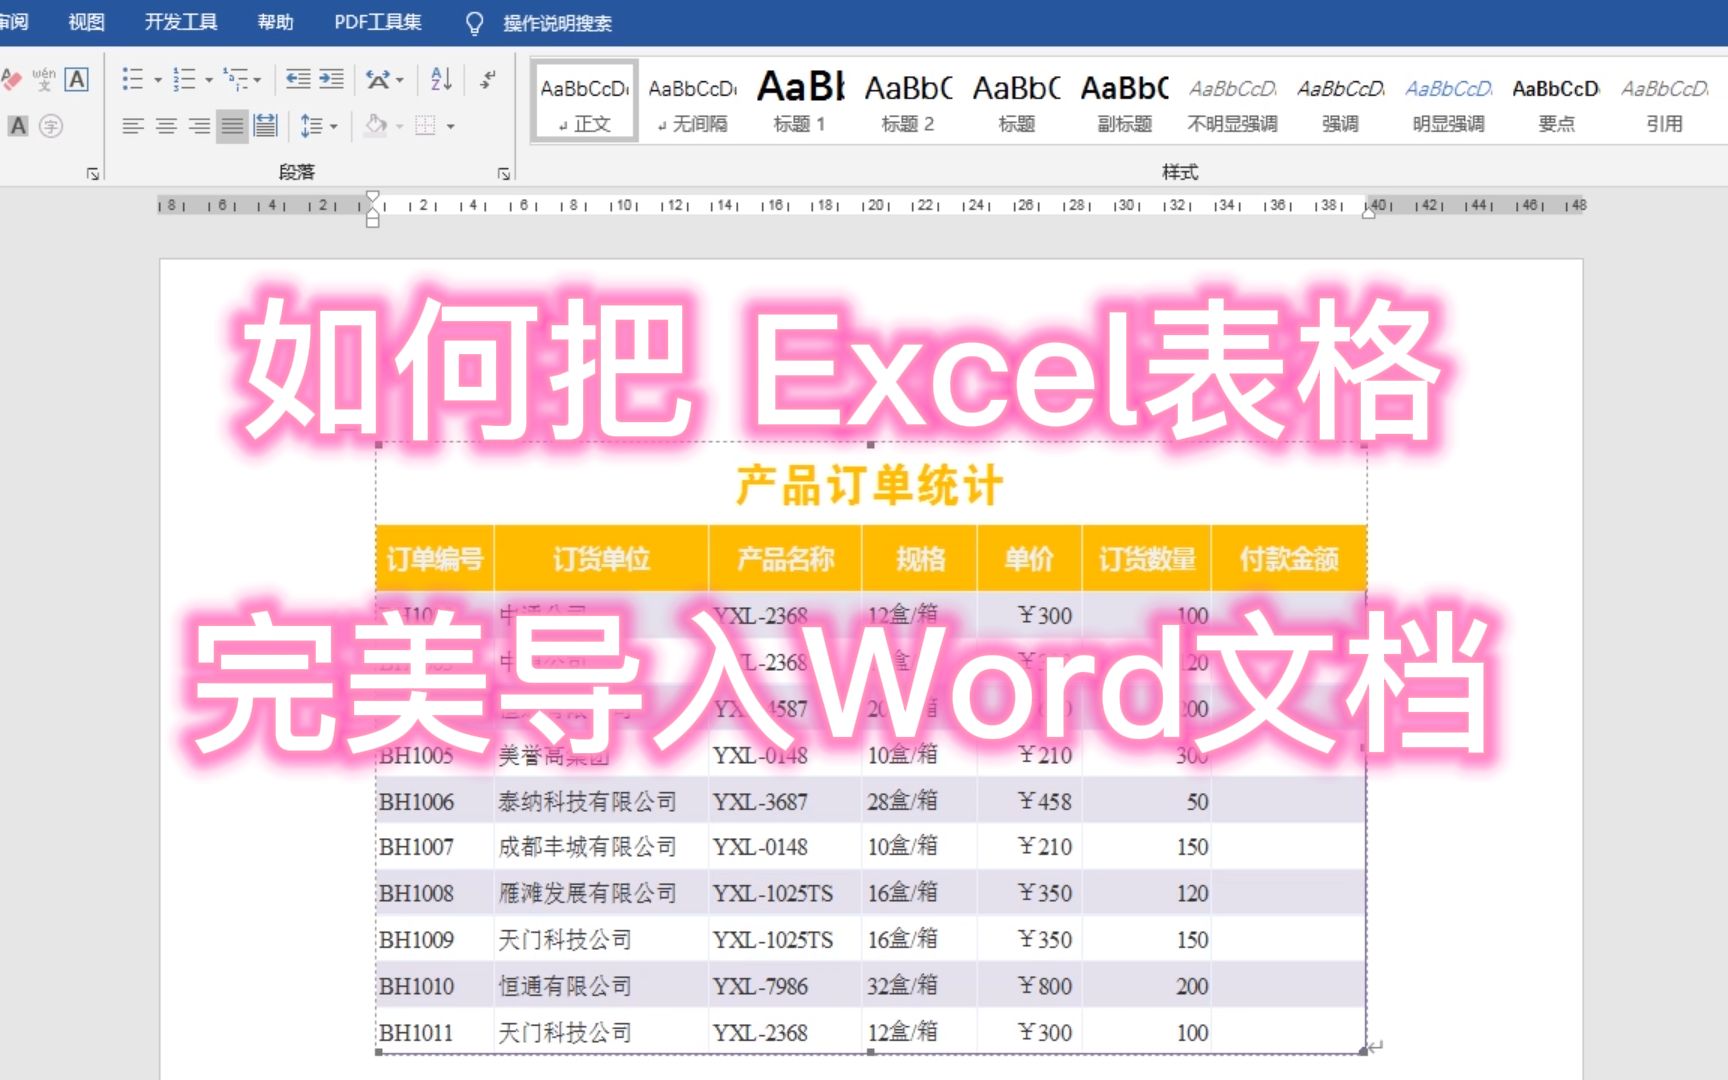Align paragraph text right
The width and height of the screenshot is (1728, 1080).
[x=199, y=126]
